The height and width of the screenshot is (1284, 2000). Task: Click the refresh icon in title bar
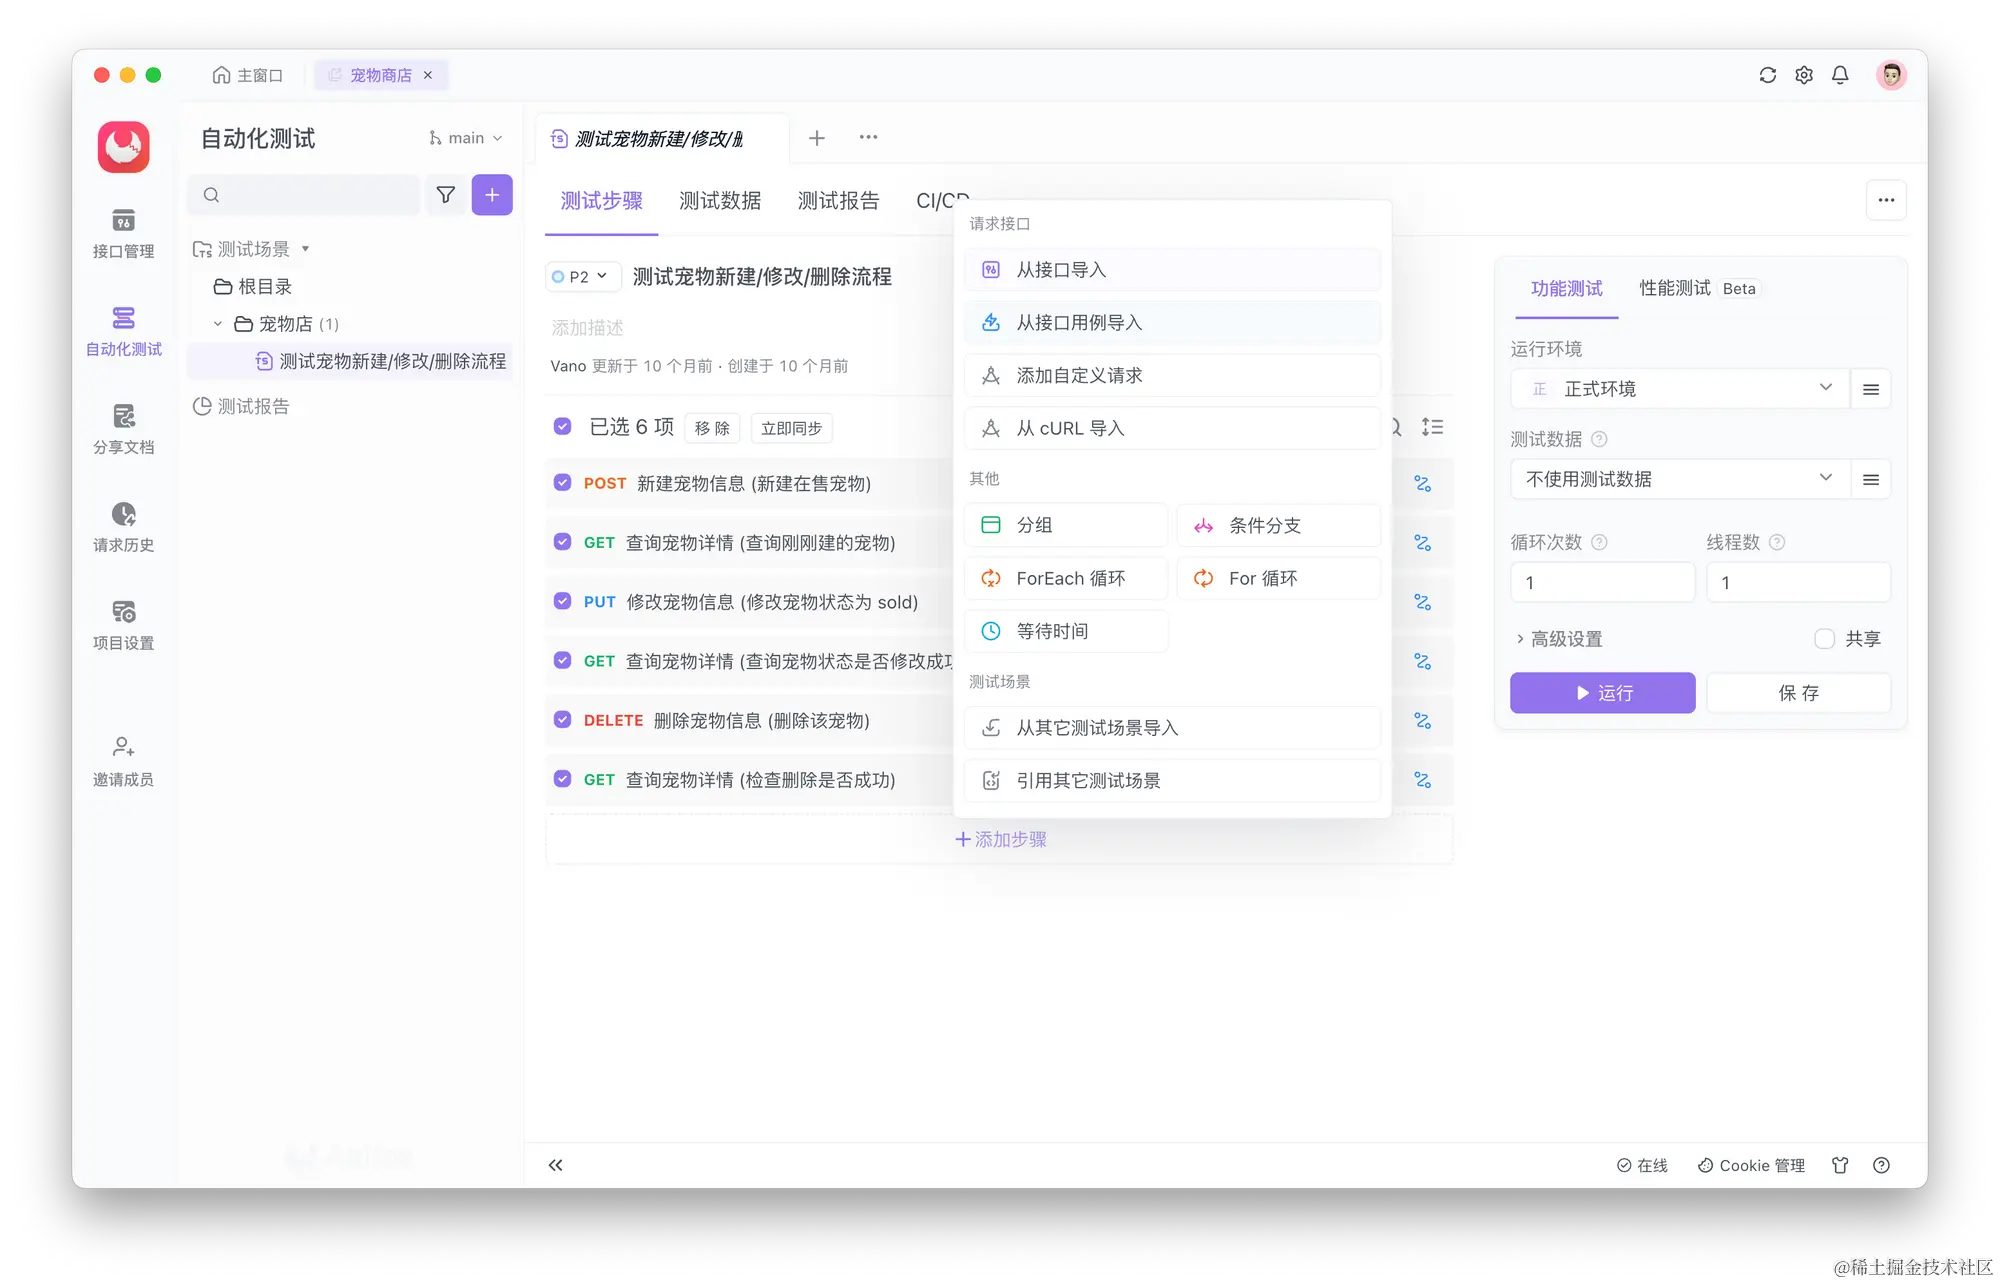pyautogui.click(x=1767, y=75)
